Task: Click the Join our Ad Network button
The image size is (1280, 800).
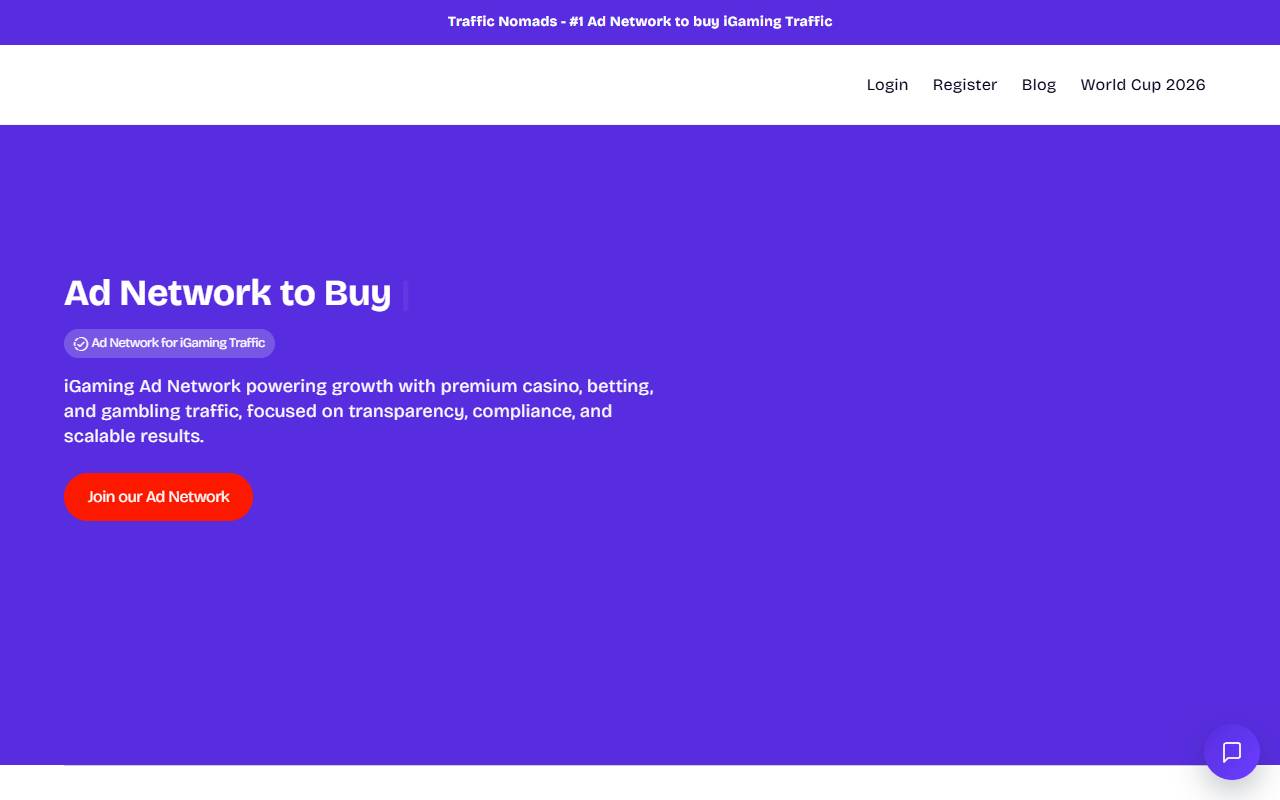Action: [158, 497]
